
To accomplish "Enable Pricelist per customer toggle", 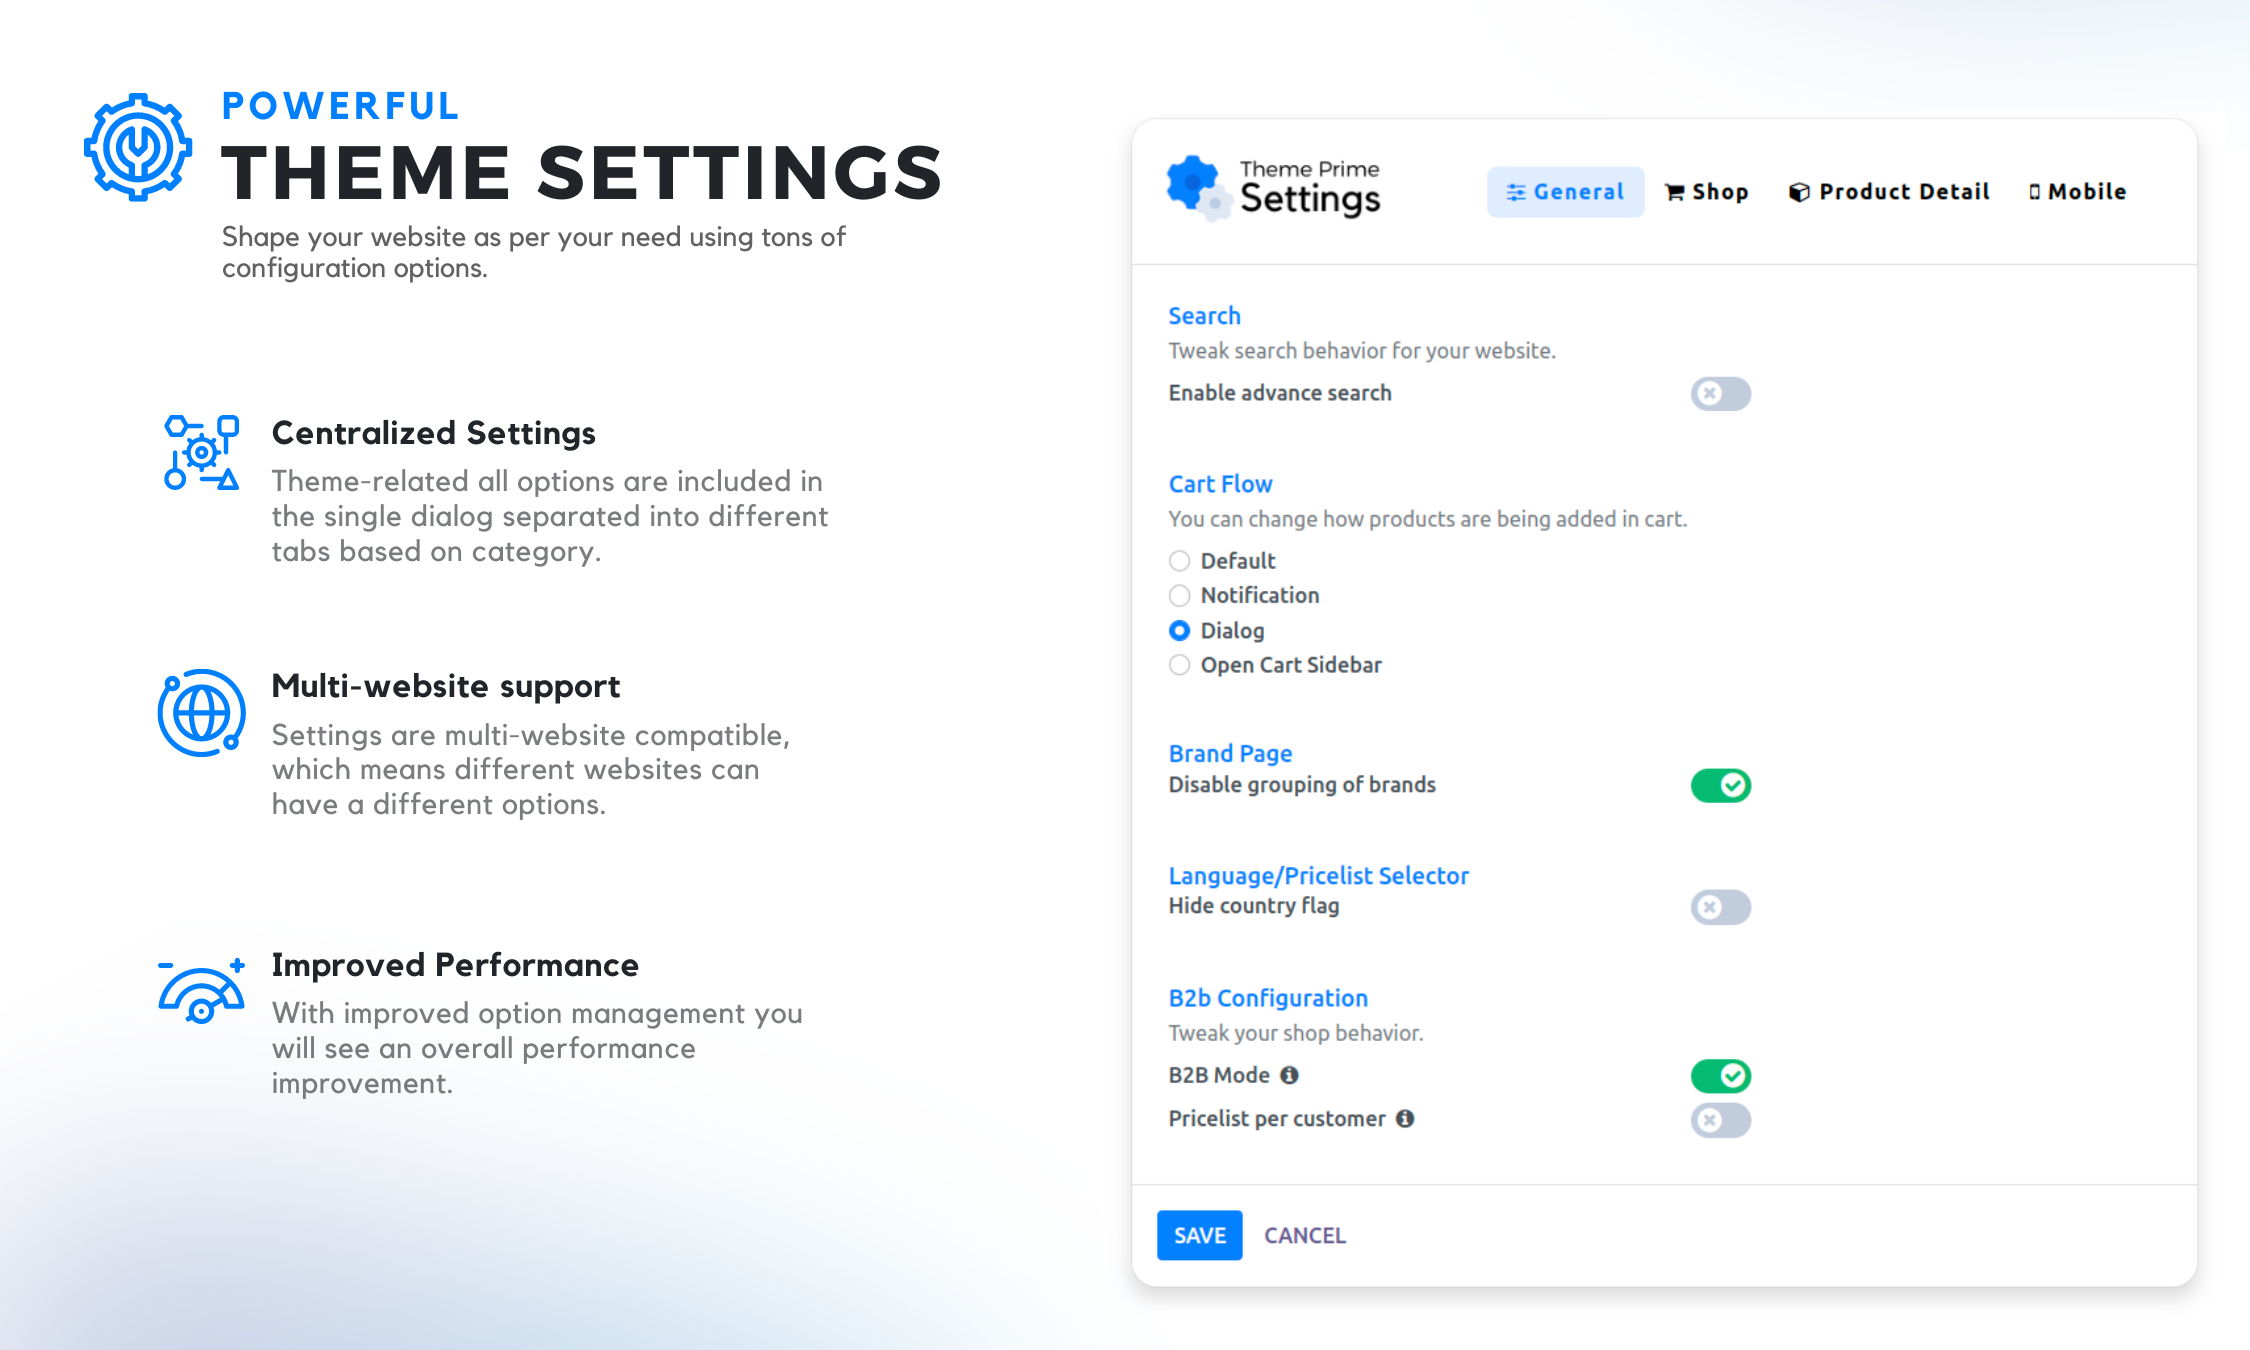I will 1720,1120.
